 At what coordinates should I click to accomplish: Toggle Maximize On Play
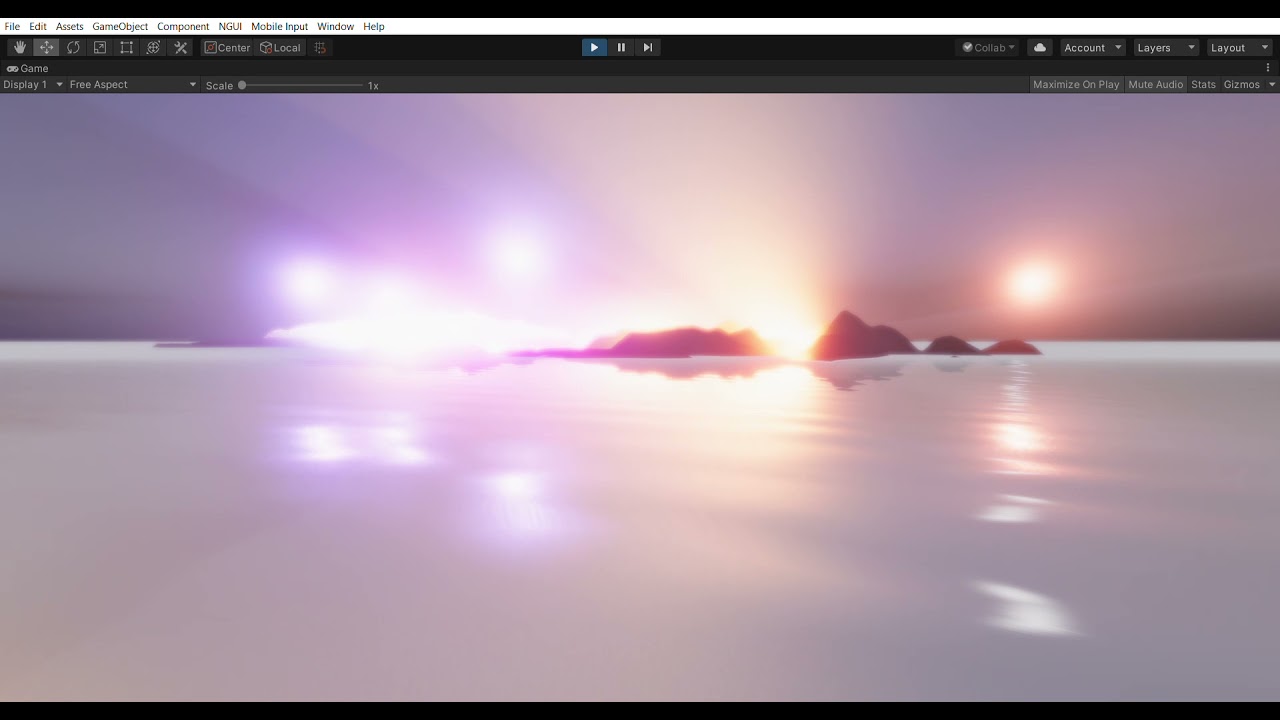point(1076,85)
